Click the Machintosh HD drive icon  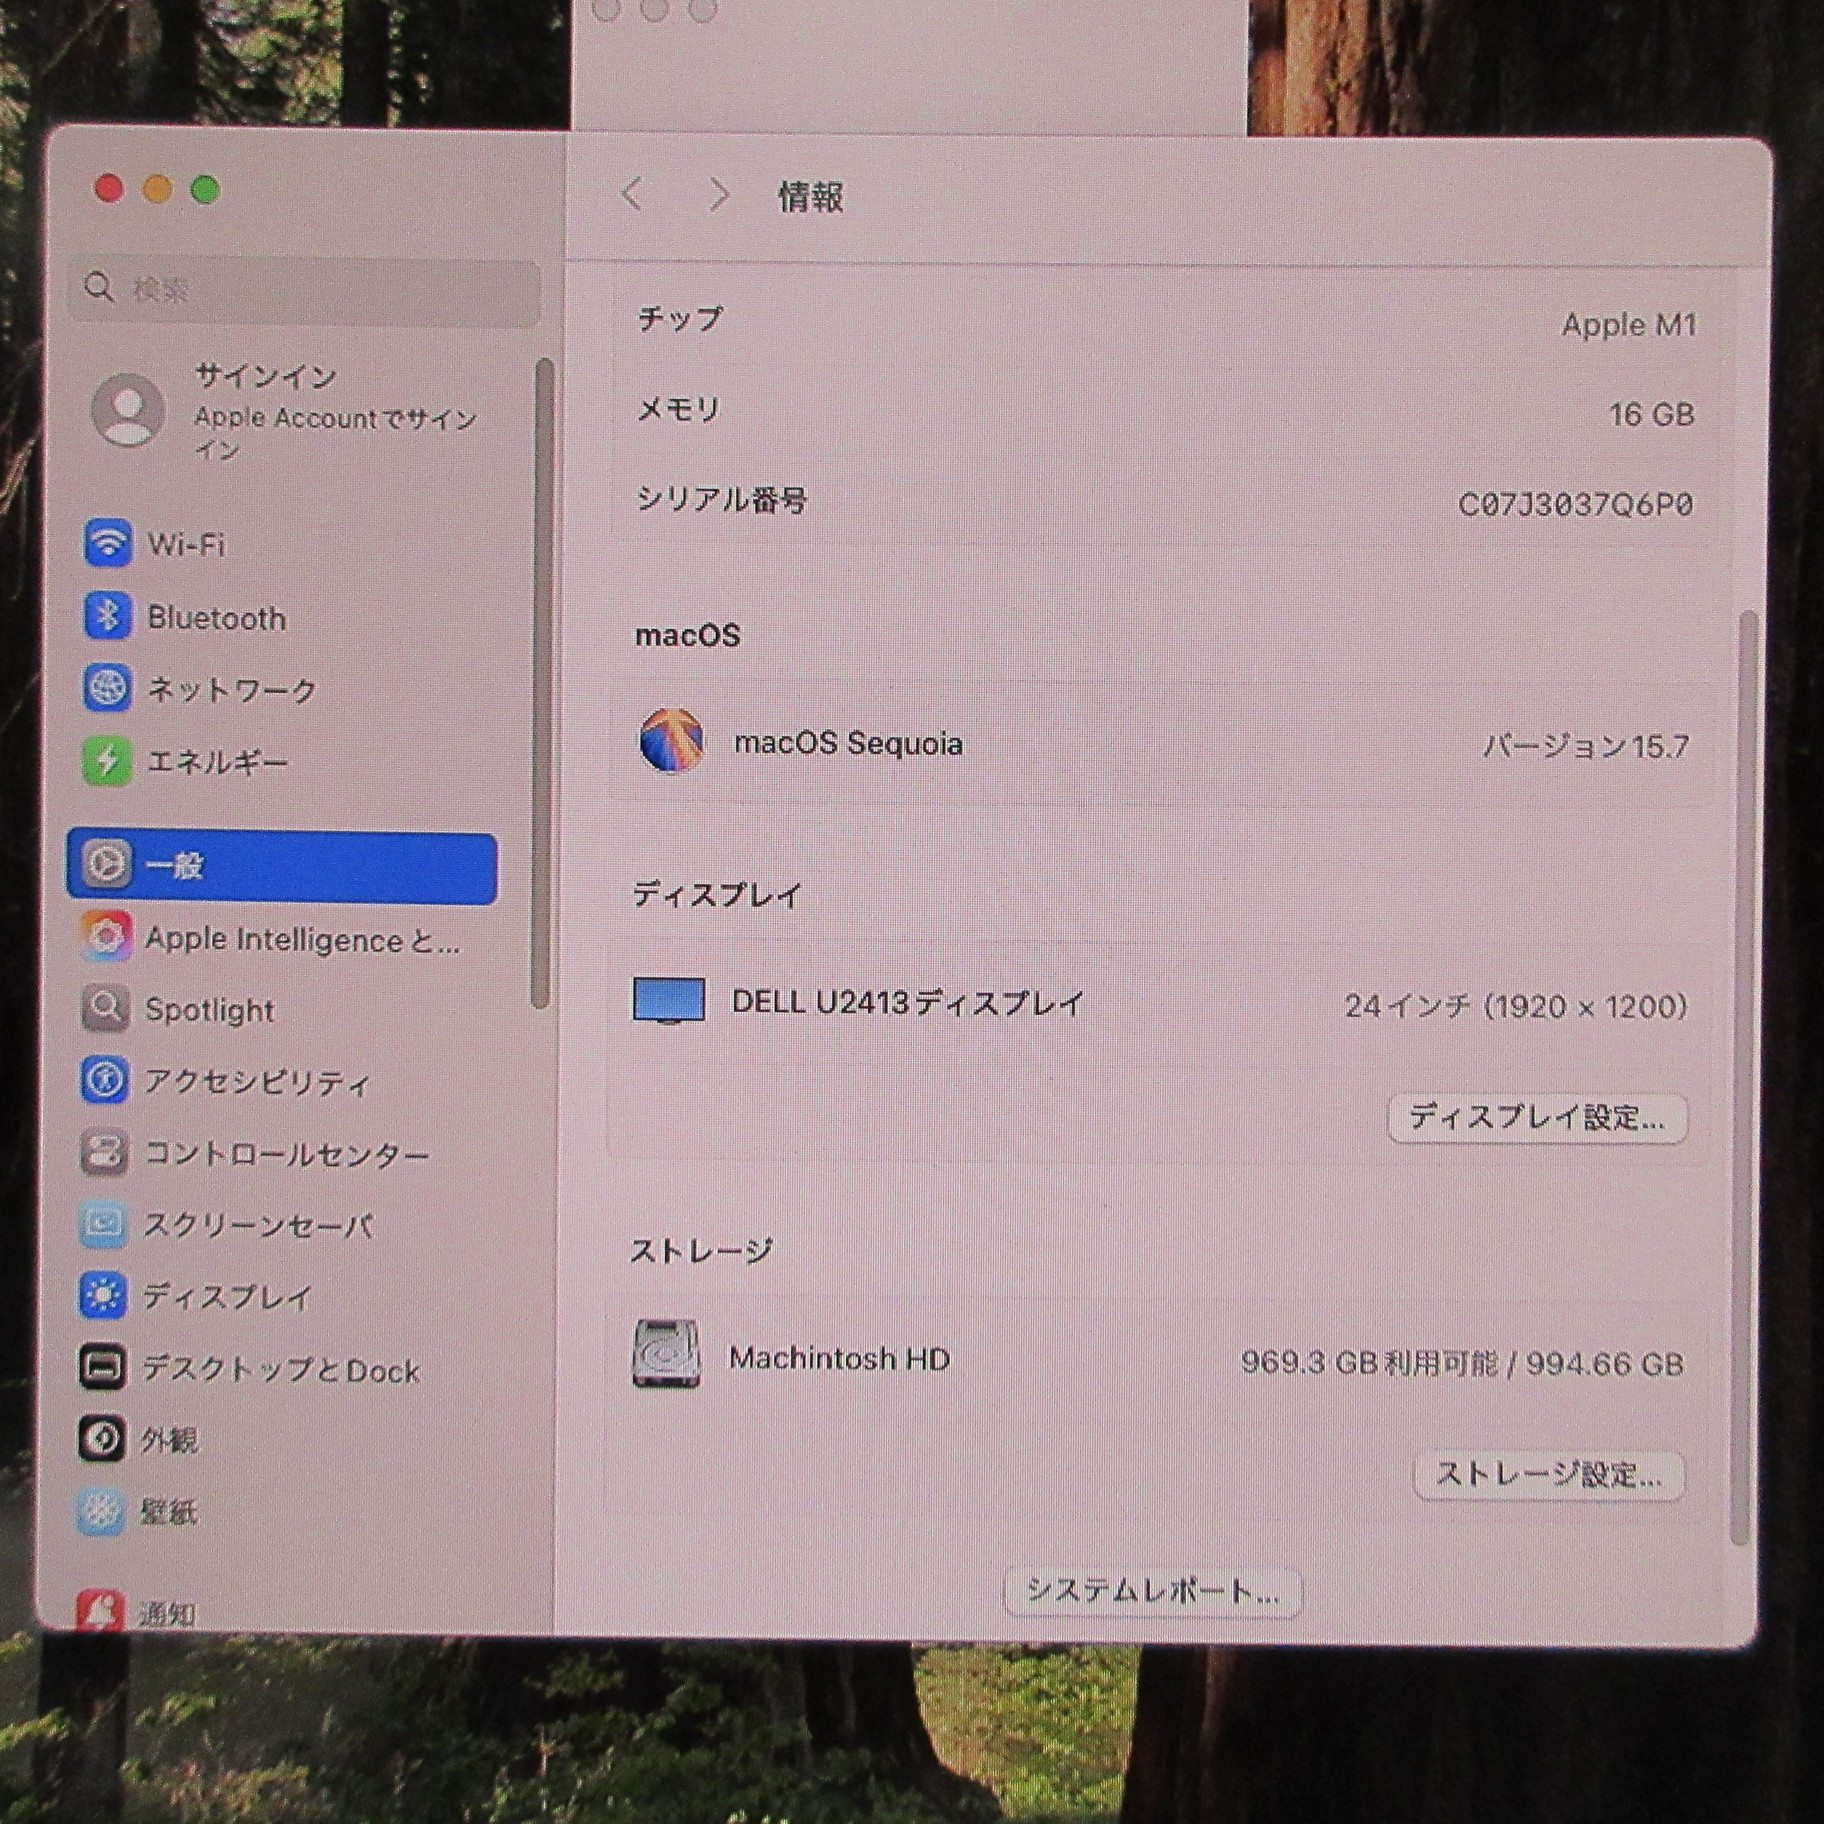click(x=666, y=1355)
